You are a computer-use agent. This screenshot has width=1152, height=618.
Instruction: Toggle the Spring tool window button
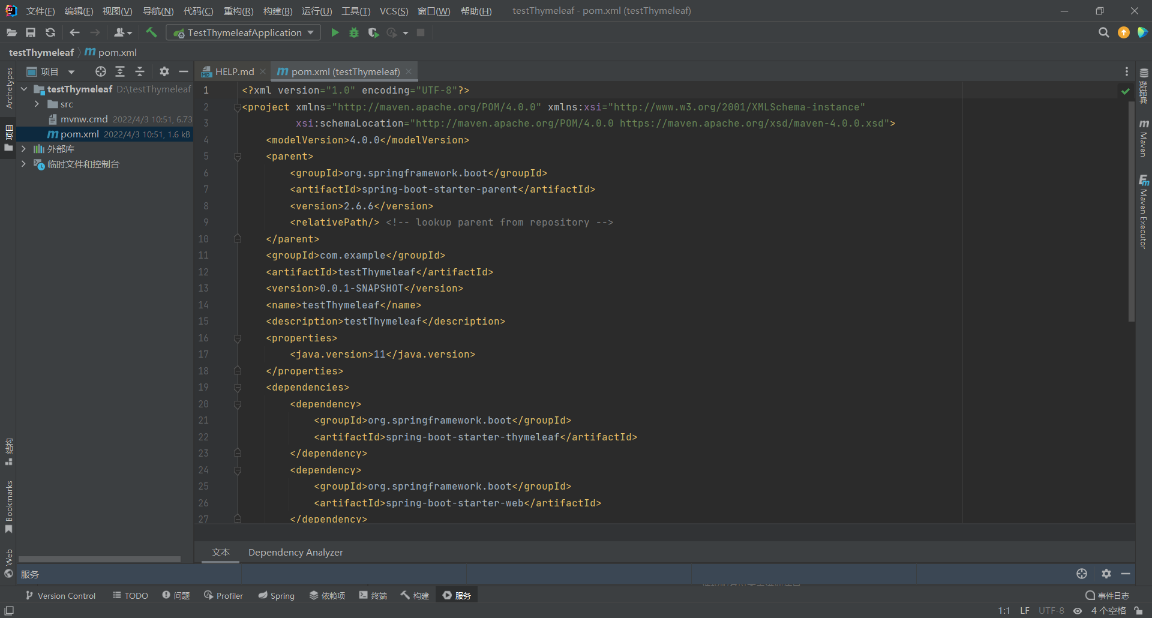tap(276, 595)
